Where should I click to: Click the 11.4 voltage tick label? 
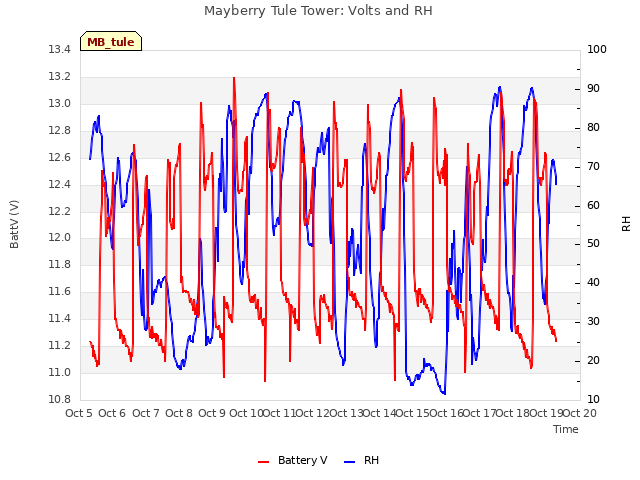(x=59, y=318)
